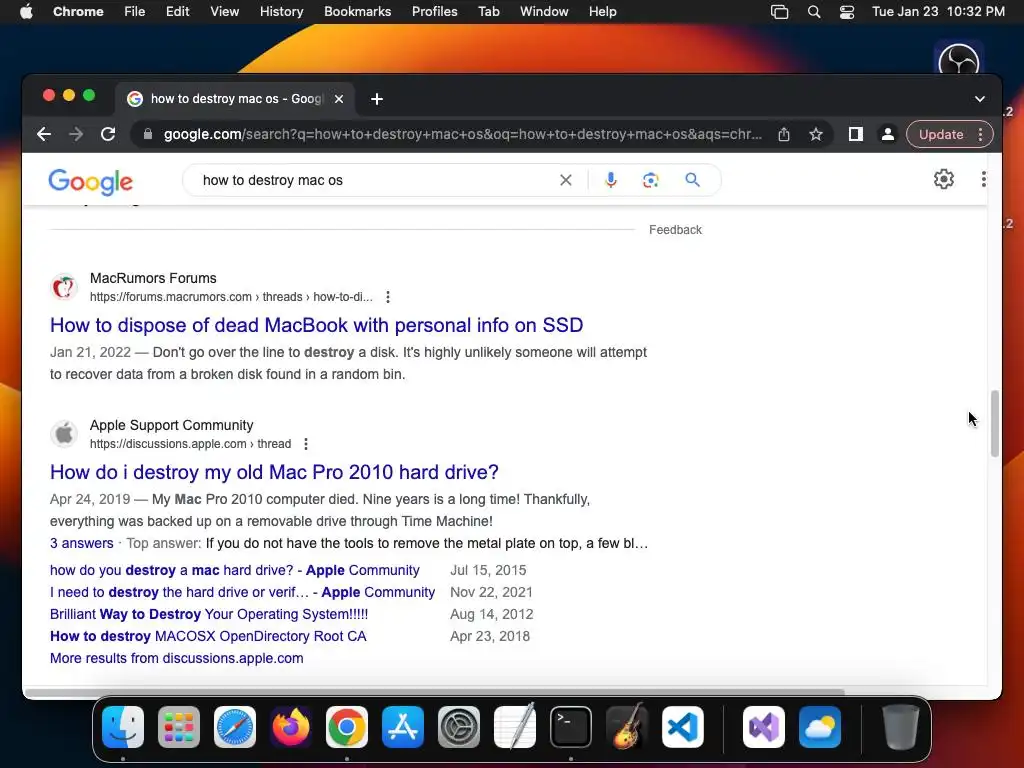Click the clock showing Tue Jan 23 10:32 PM
Screen dimensions: 1024x768
coord(938,12)
